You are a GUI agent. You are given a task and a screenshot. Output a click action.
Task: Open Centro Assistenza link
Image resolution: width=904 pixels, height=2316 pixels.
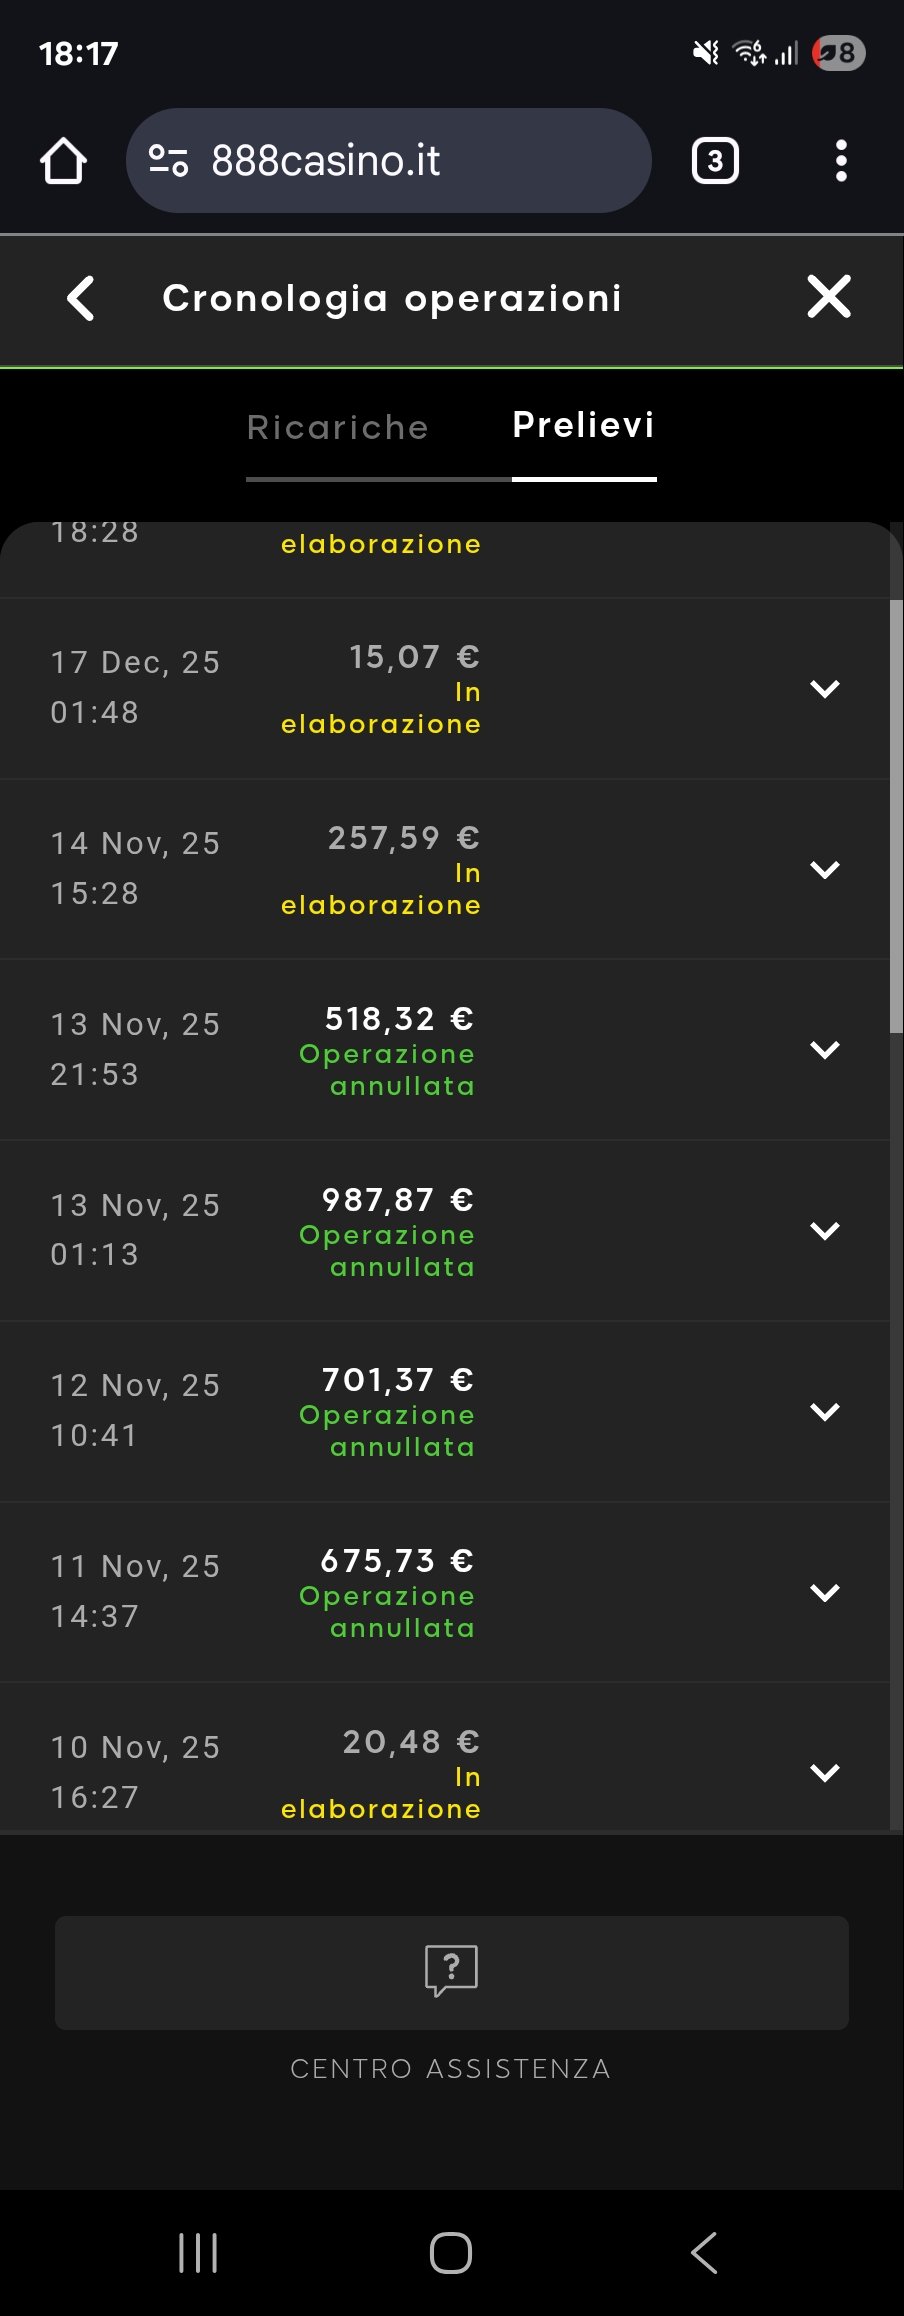pos(451,2069)
